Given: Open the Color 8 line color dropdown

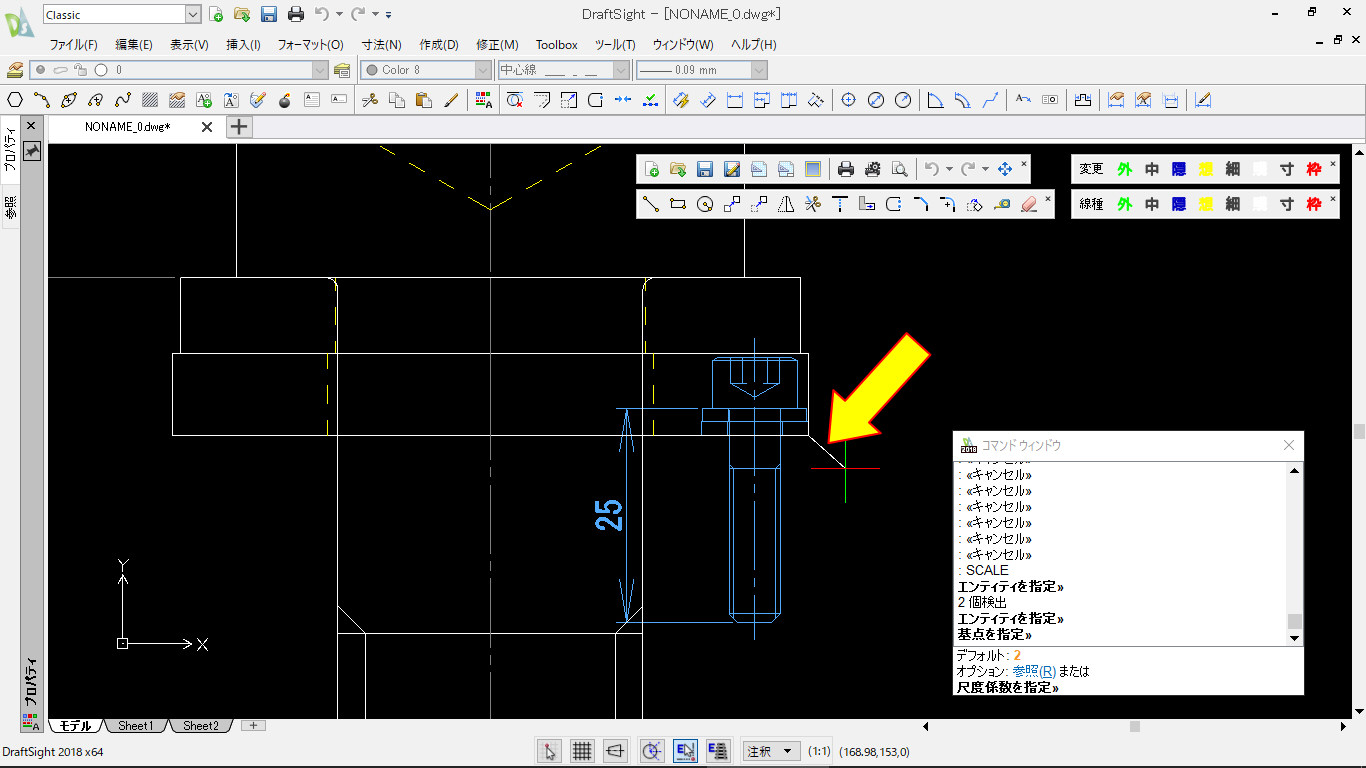Looking at the screenshot, I should [x=483, y=70].
